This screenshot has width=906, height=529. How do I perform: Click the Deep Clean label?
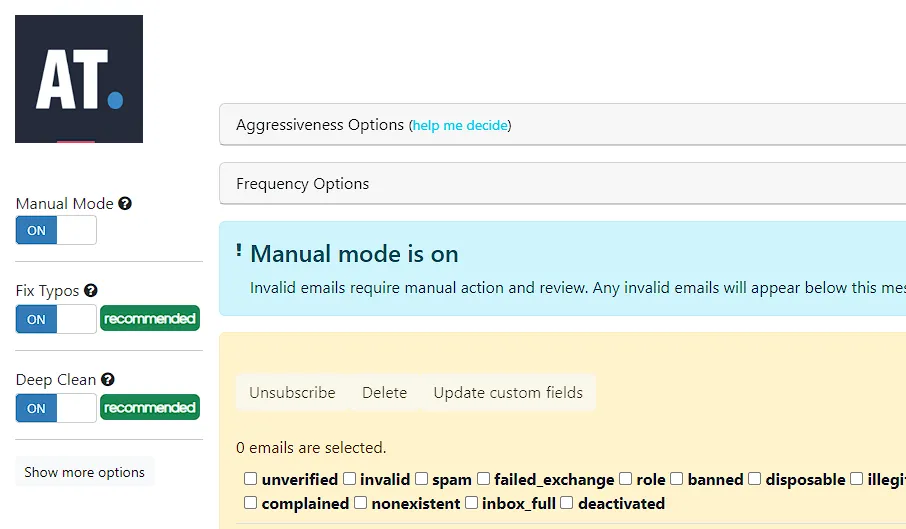(x=55, y=379)
